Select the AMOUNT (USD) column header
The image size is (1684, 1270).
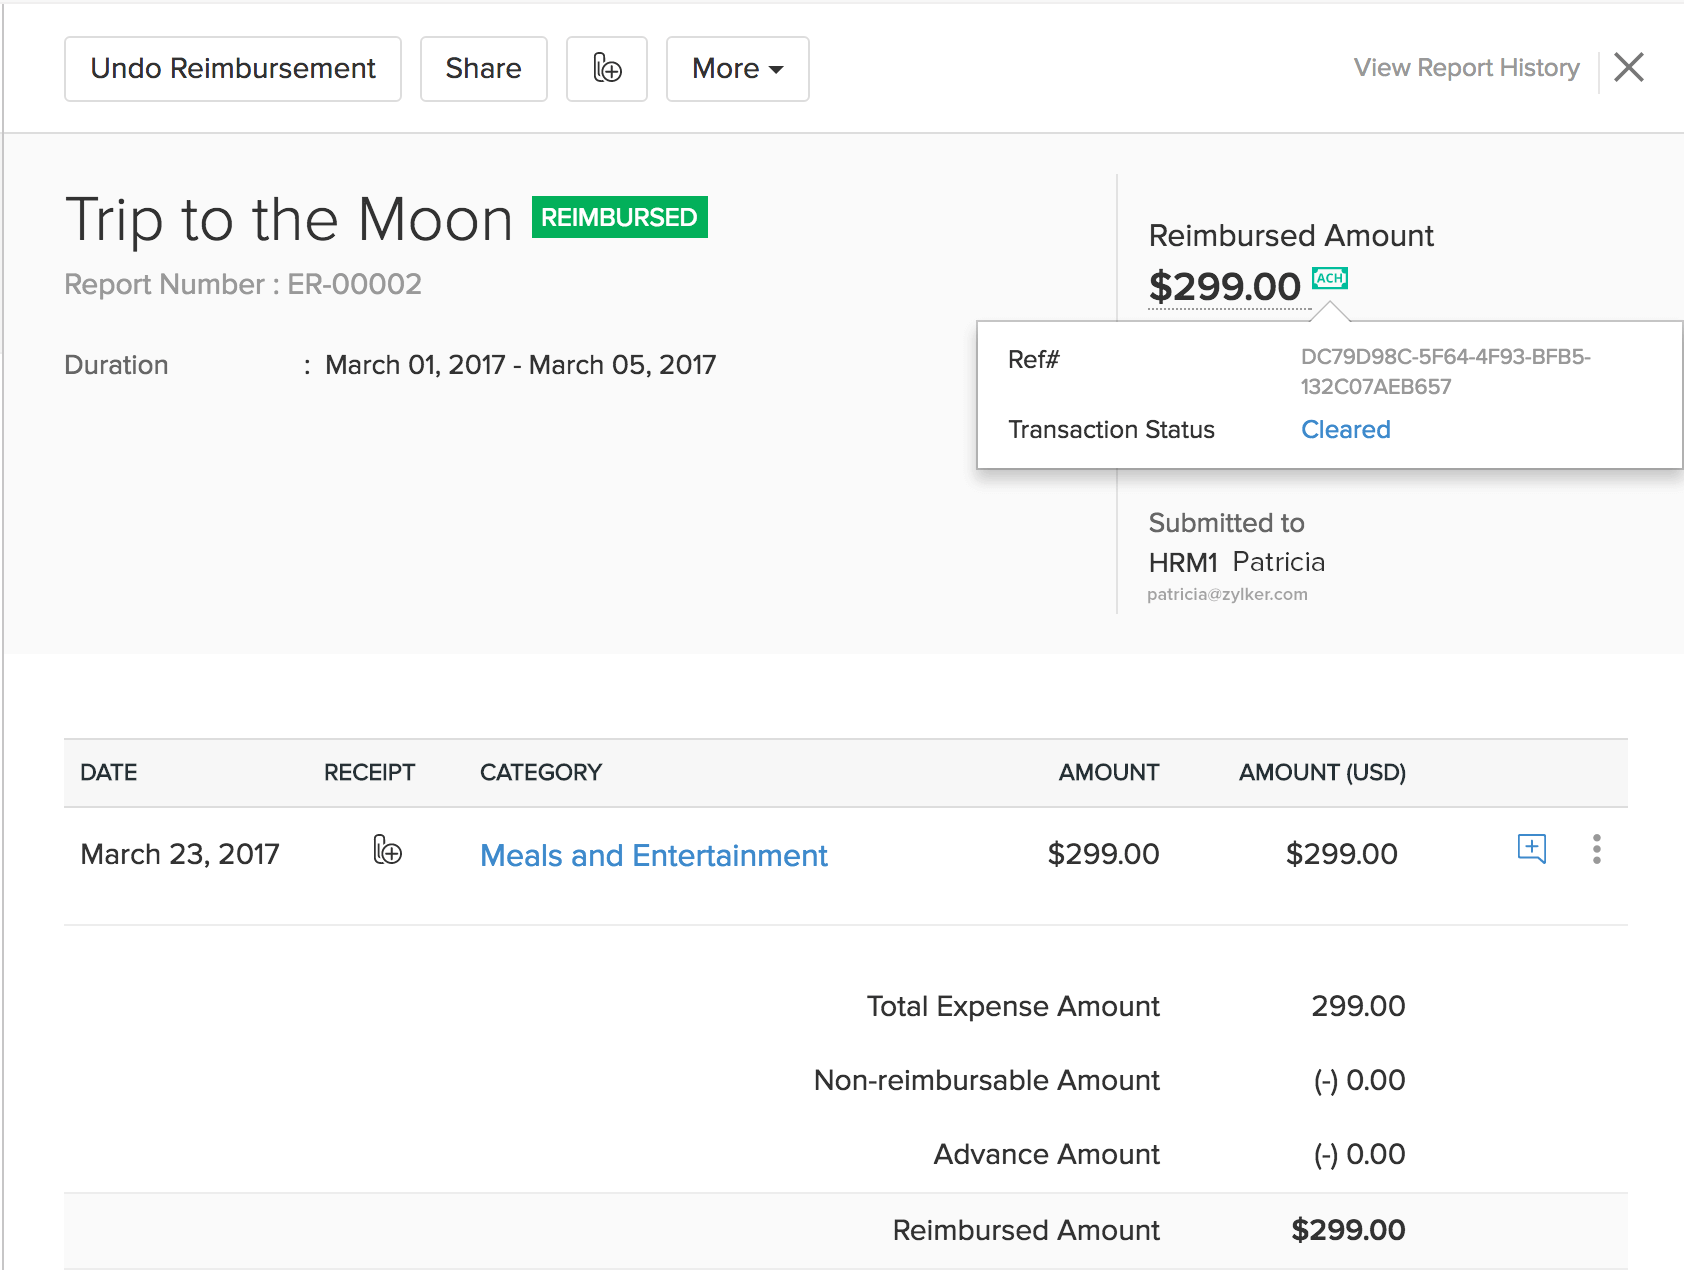(x=1322, y=772)
